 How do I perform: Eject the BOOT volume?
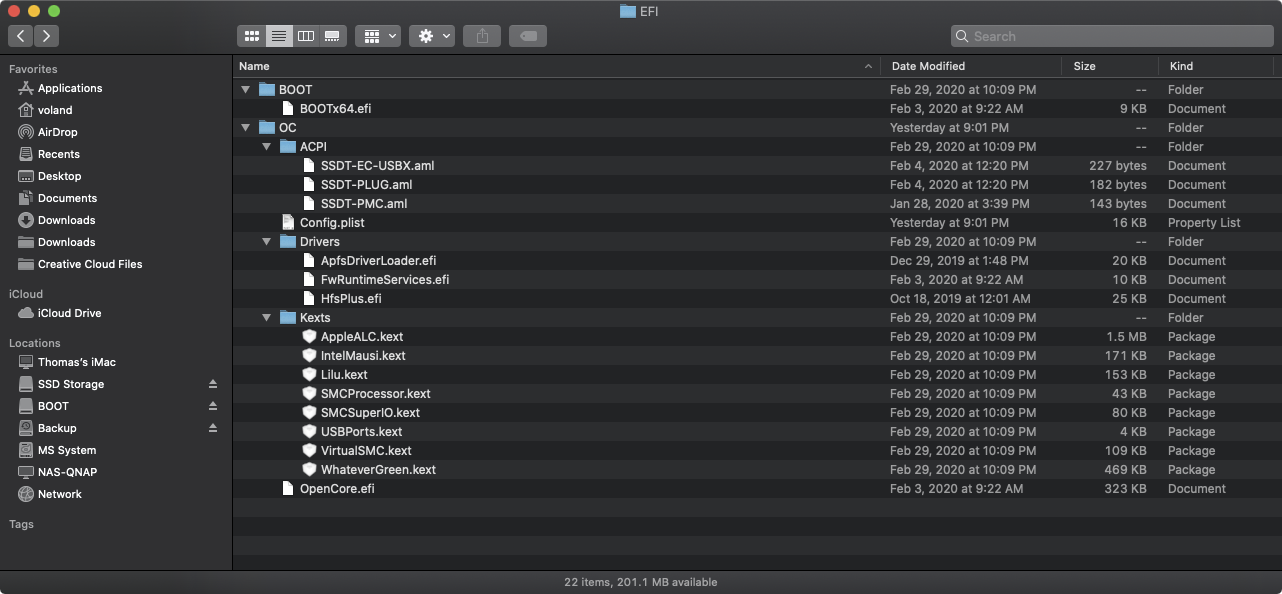point(212,406)
